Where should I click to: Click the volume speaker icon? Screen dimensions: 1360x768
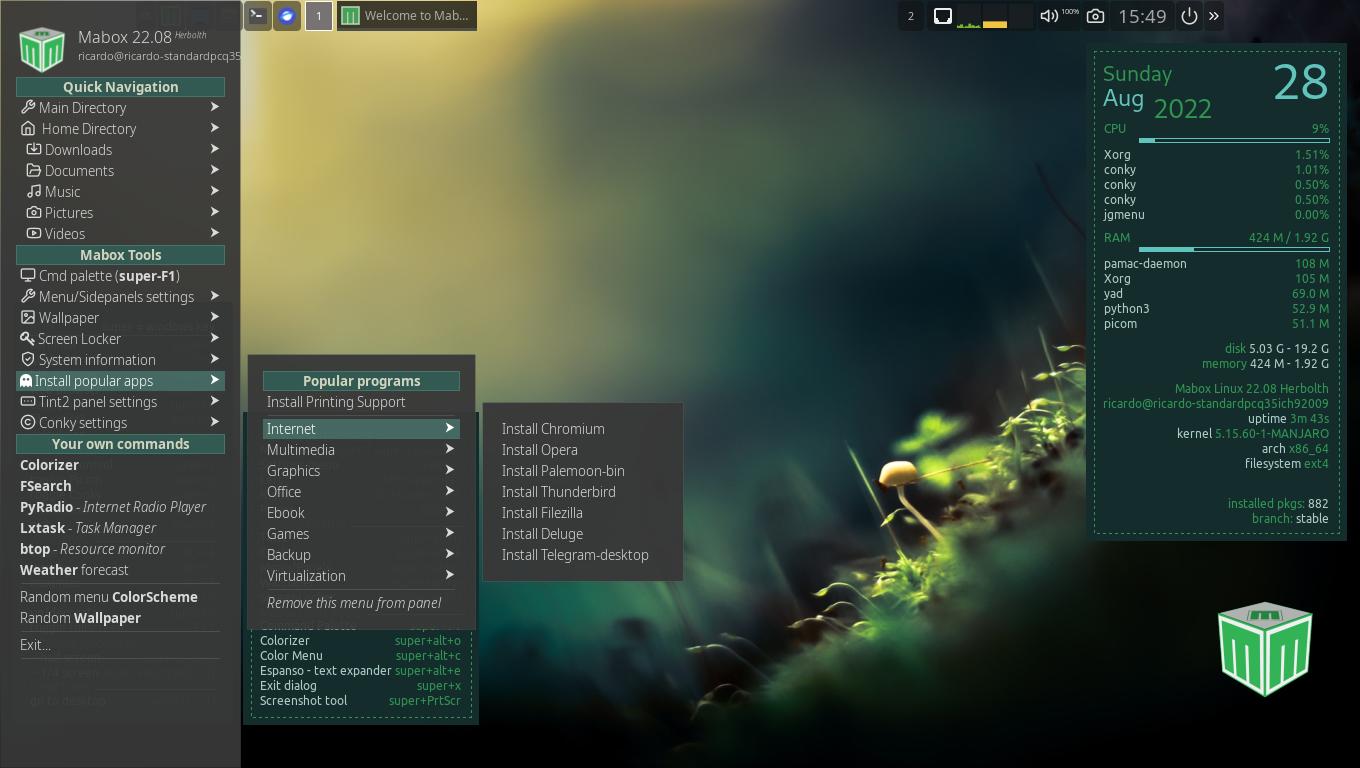(1048, 16)
